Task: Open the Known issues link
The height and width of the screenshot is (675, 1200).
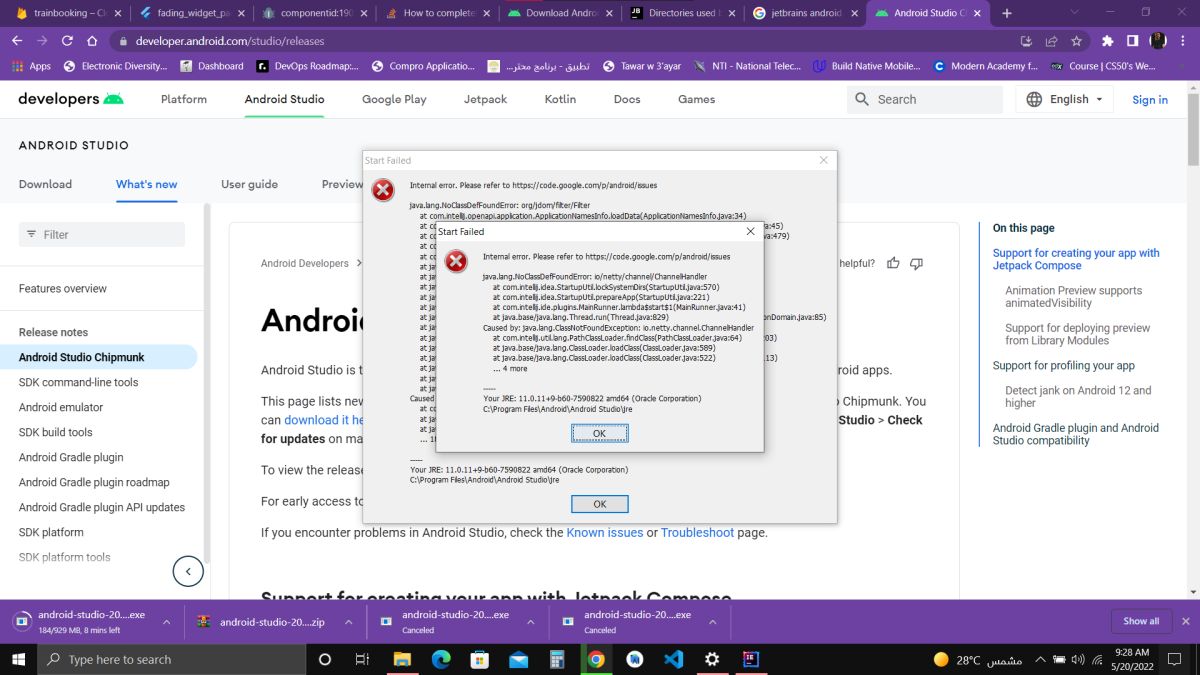Action: click(x=604, y=532)
